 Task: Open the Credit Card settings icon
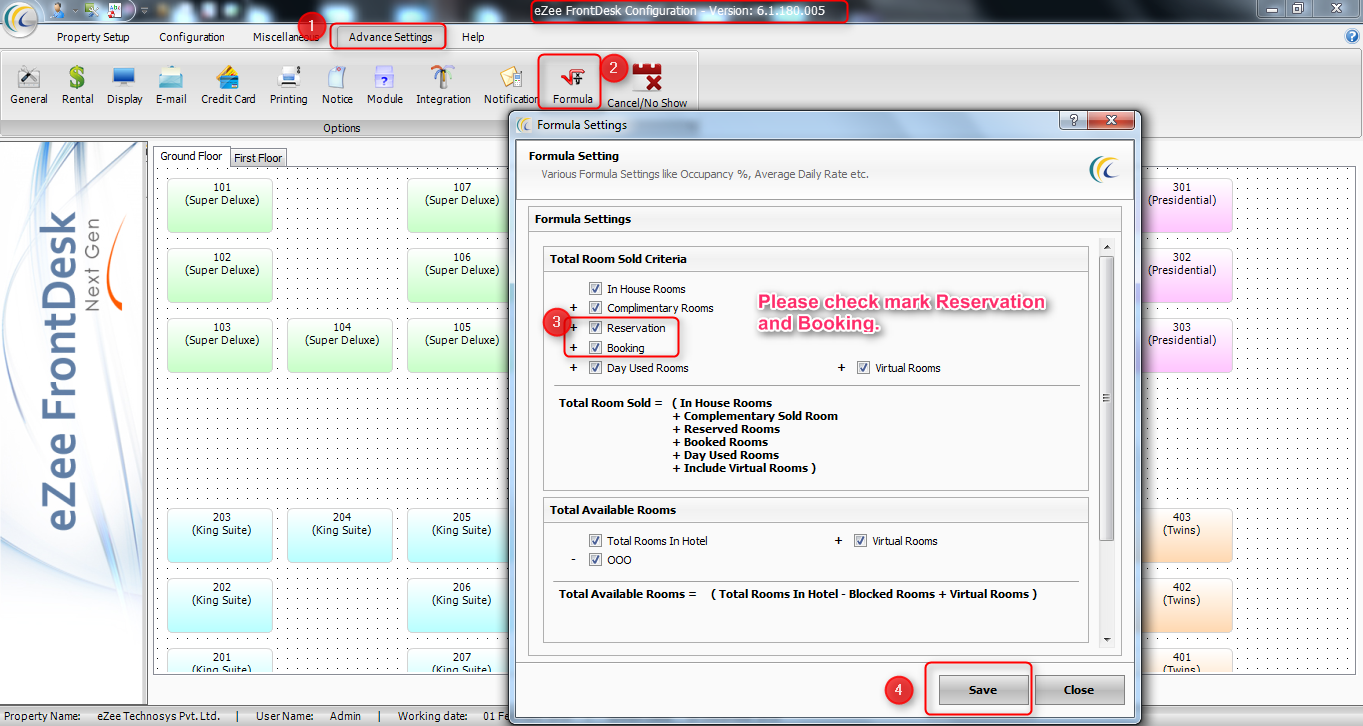228,85
